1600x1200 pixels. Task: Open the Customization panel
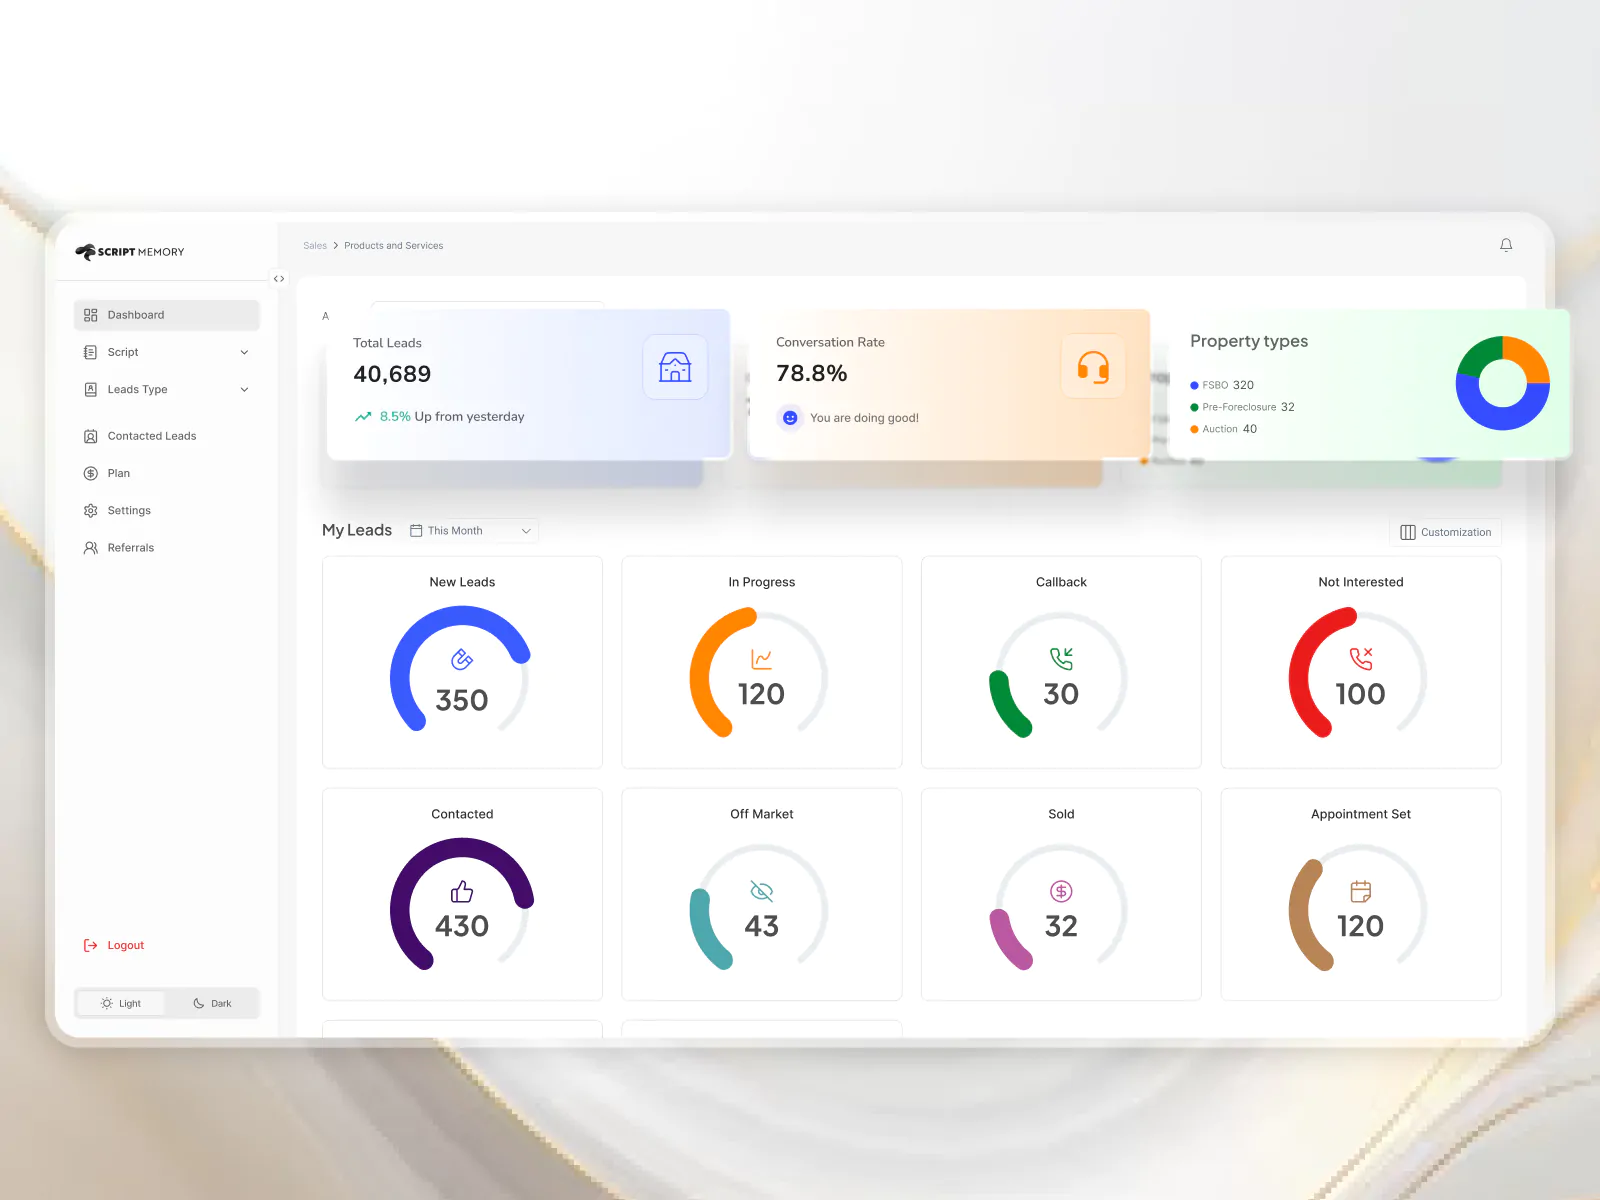pyautogui.click(x=1445, y=531)
